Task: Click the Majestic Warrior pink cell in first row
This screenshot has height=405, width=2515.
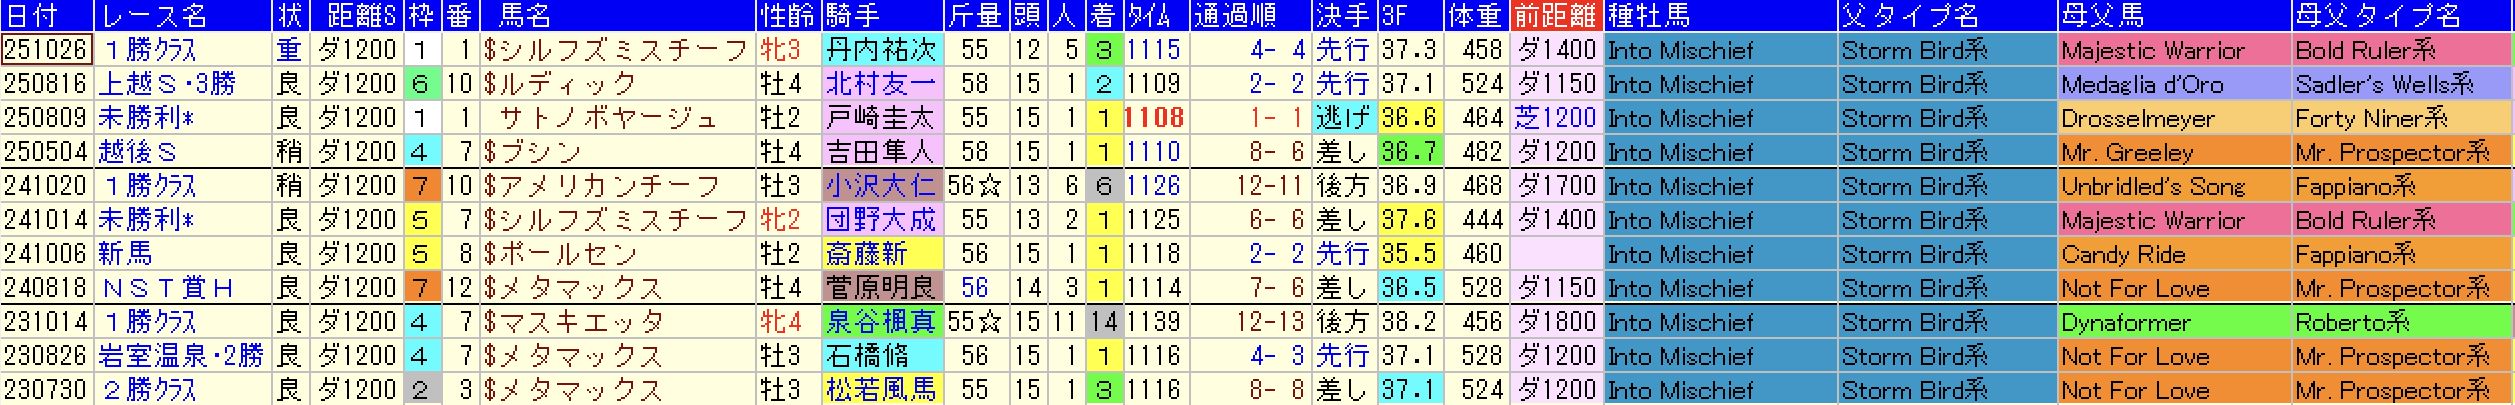Action: point(2174,50)
